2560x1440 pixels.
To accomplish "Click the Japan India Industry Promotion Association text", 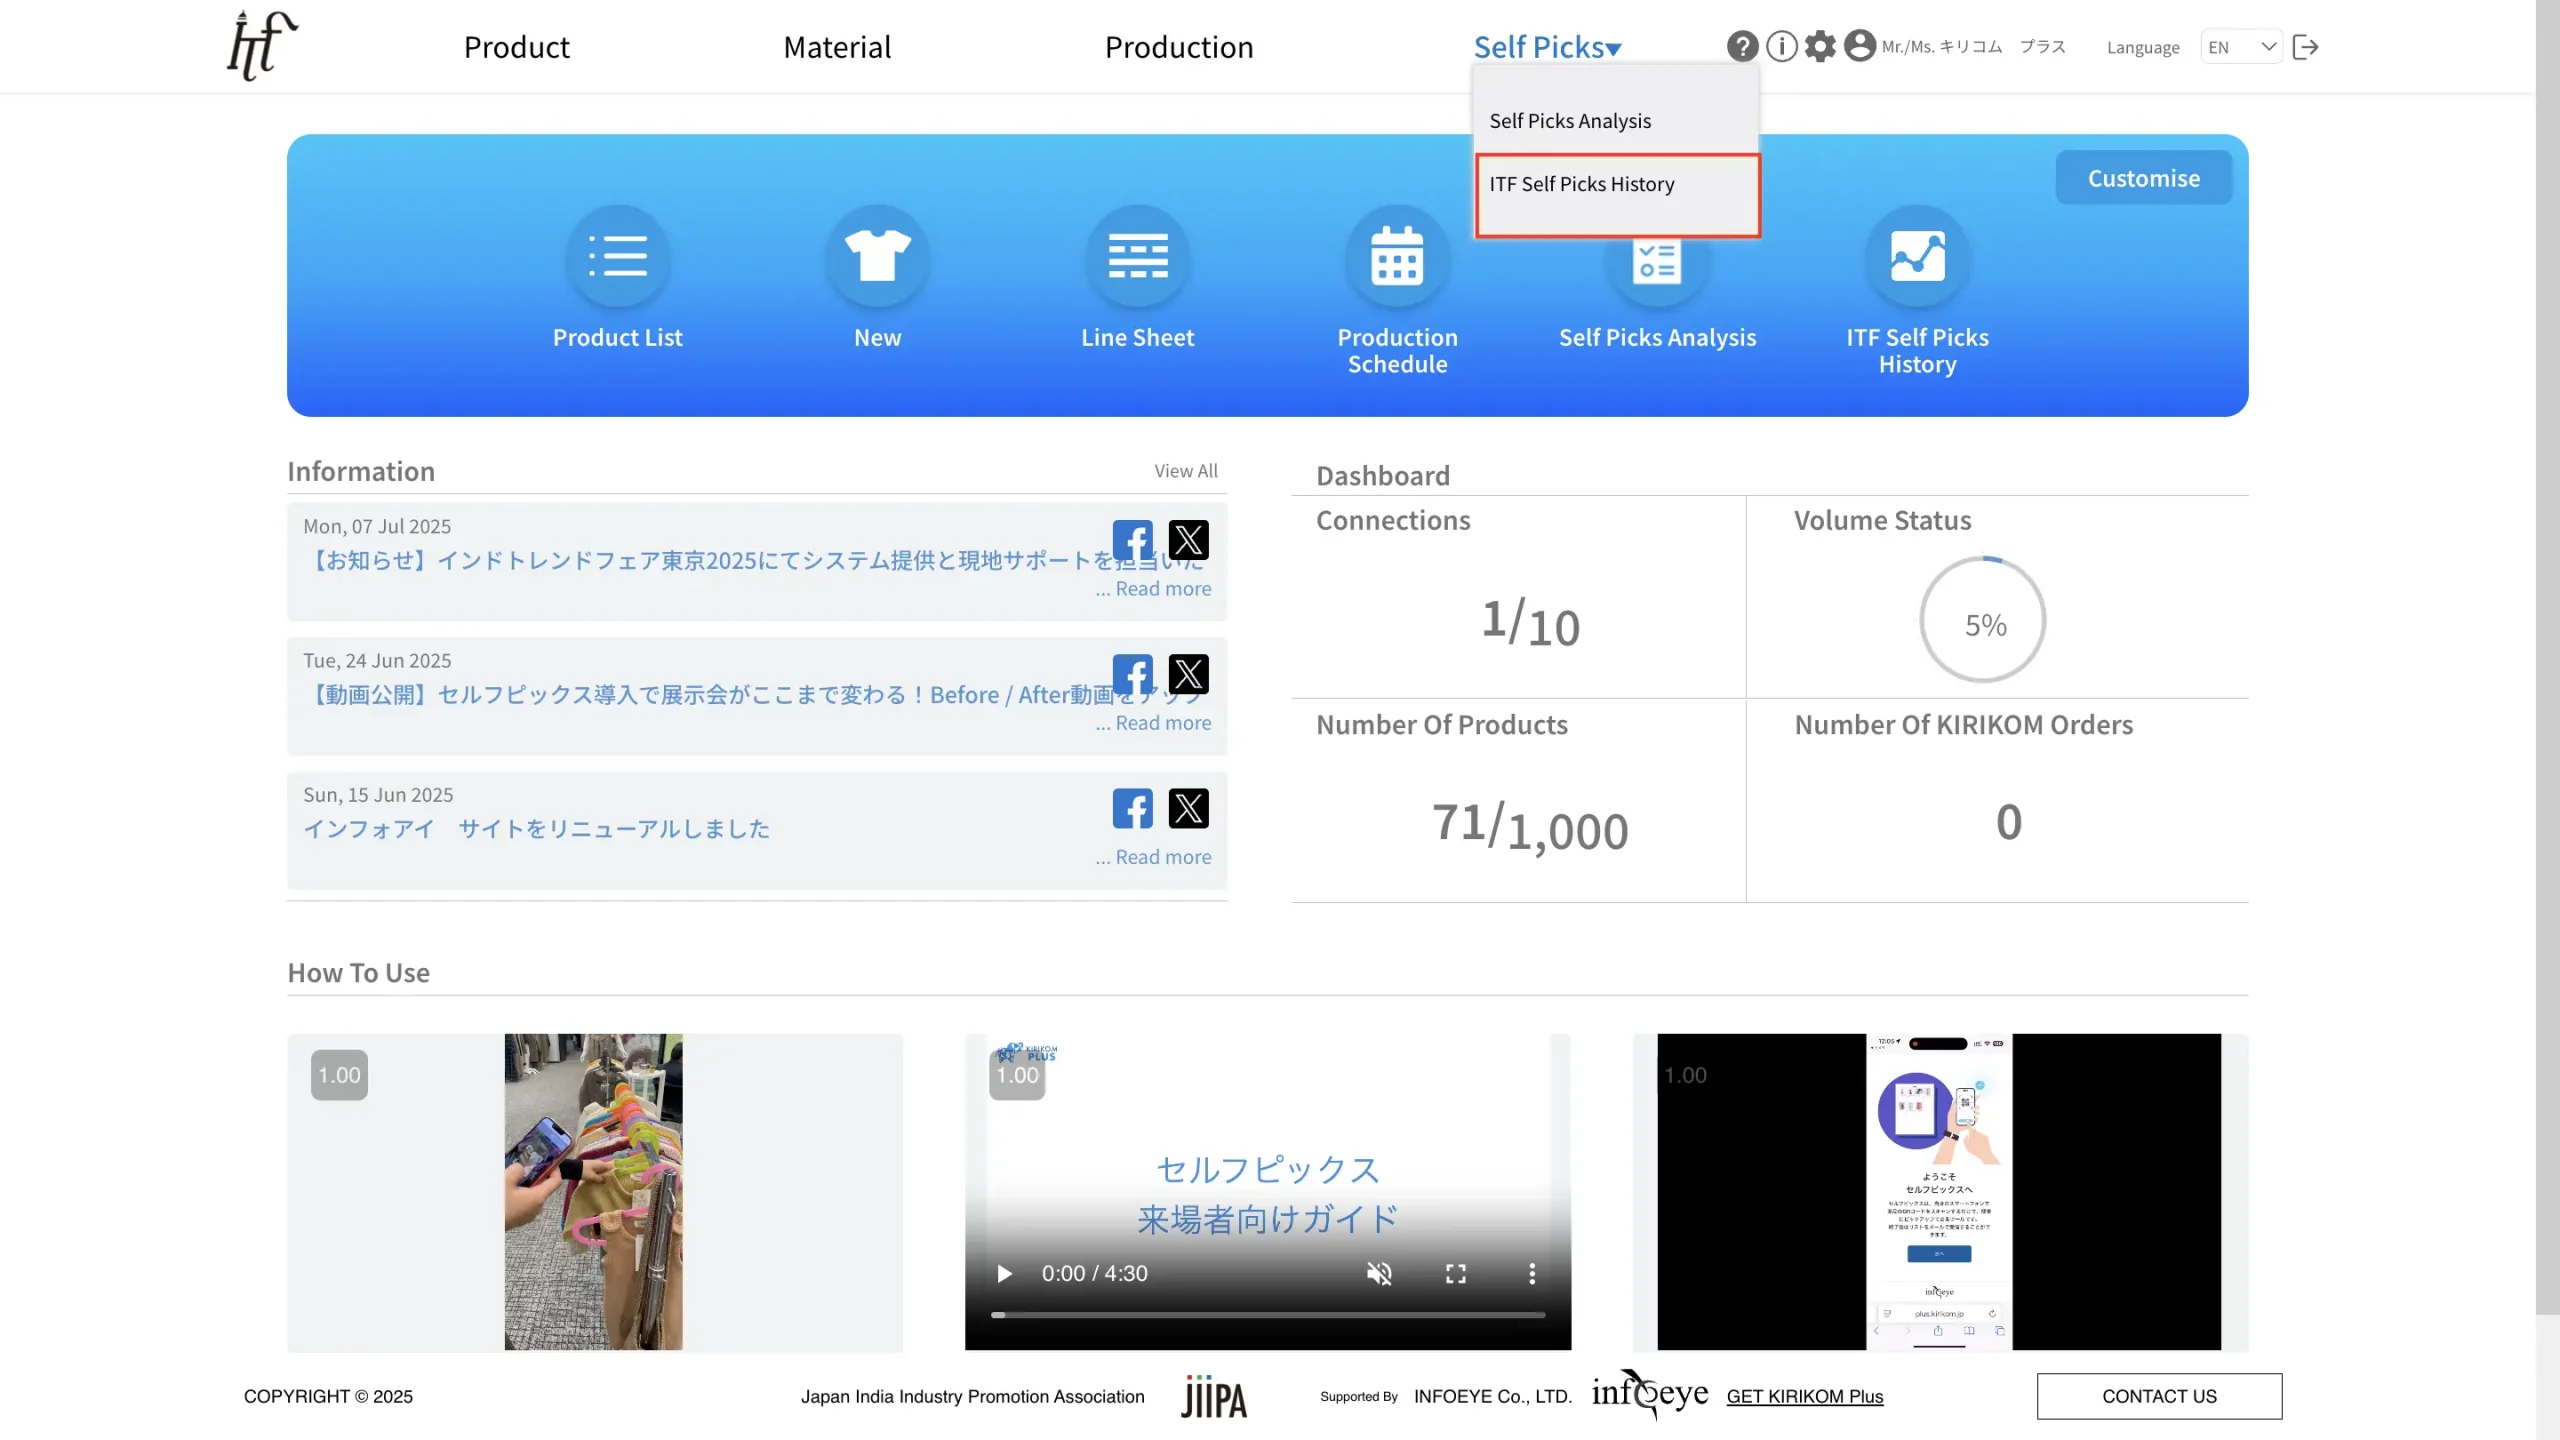I will [x=972, y=1396].
